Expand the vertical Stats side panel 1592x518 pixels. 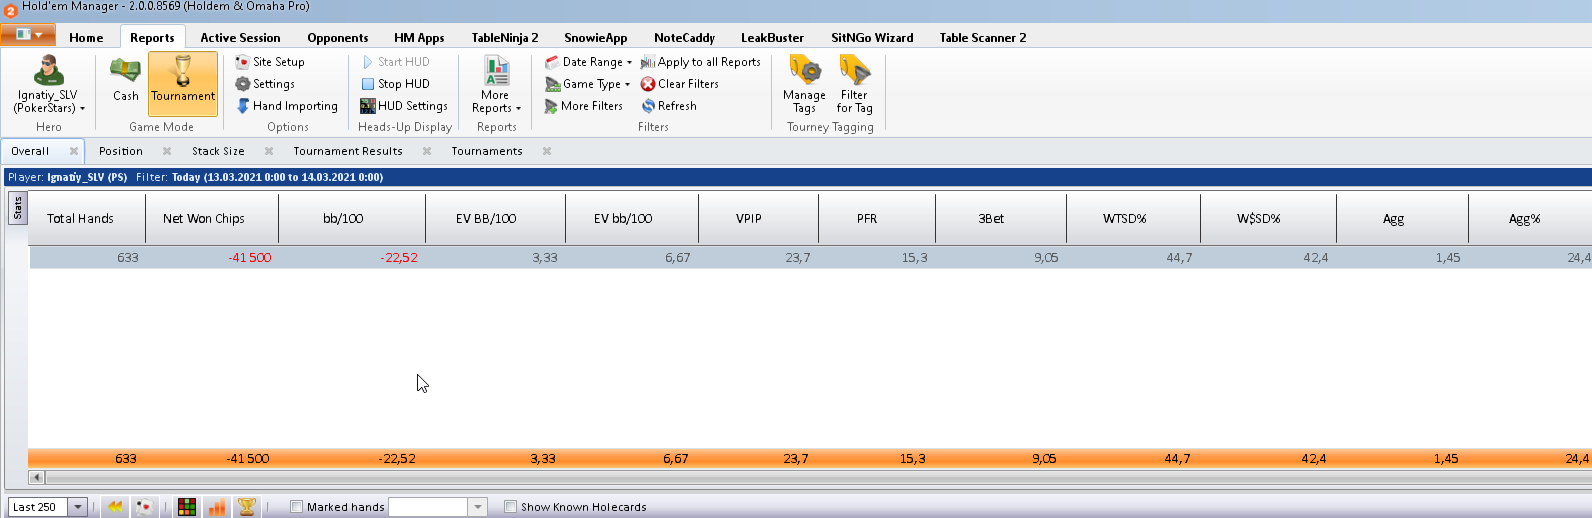coord(17,208)
